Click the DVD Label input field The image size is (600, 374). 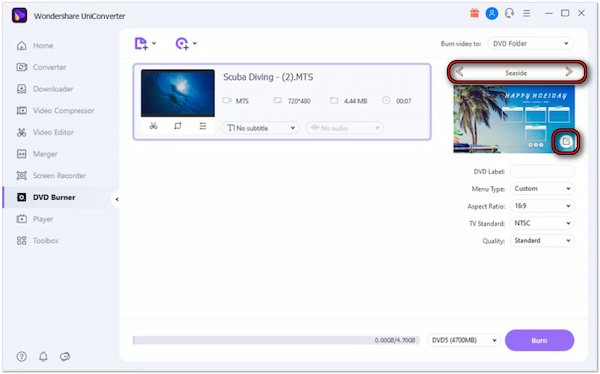click(x=542, y=171)
